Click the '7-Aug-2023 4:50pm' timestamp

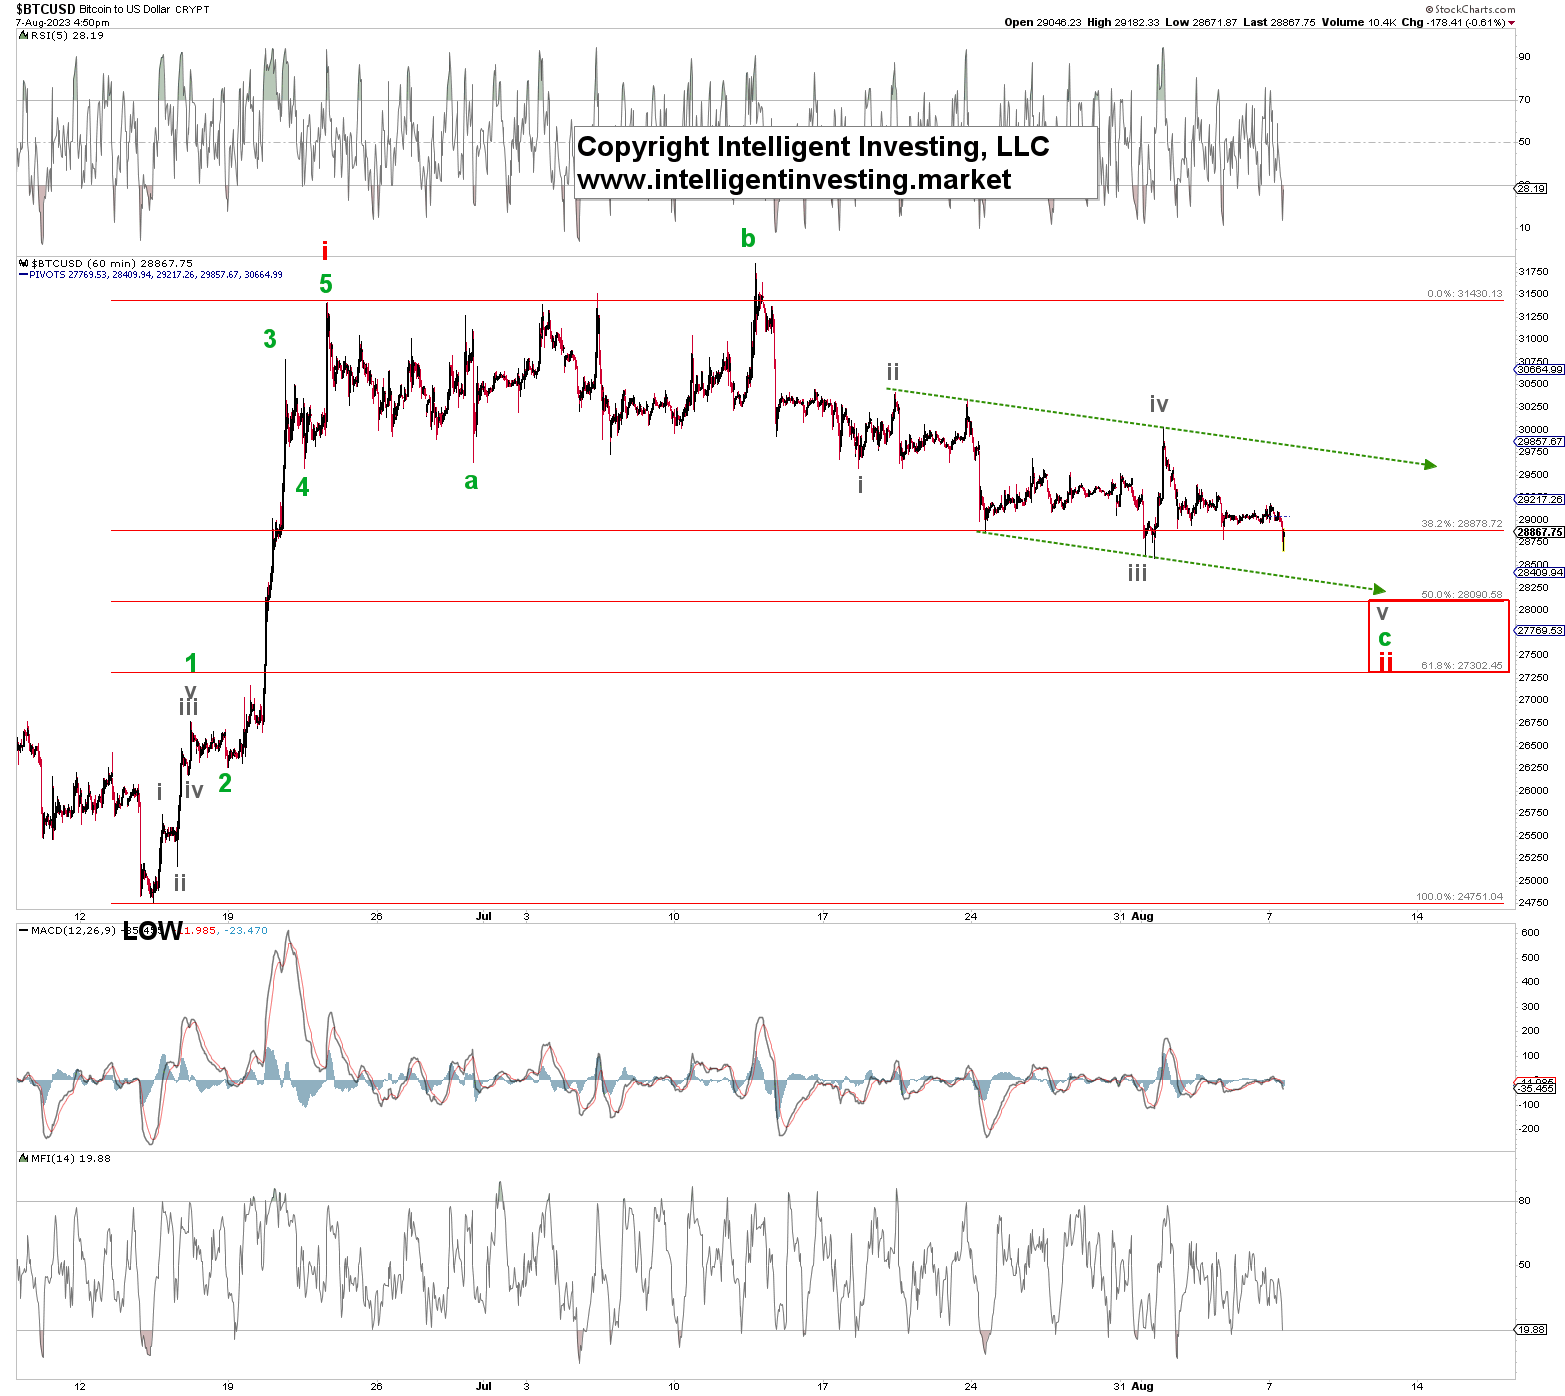click(x=63, y=22)
